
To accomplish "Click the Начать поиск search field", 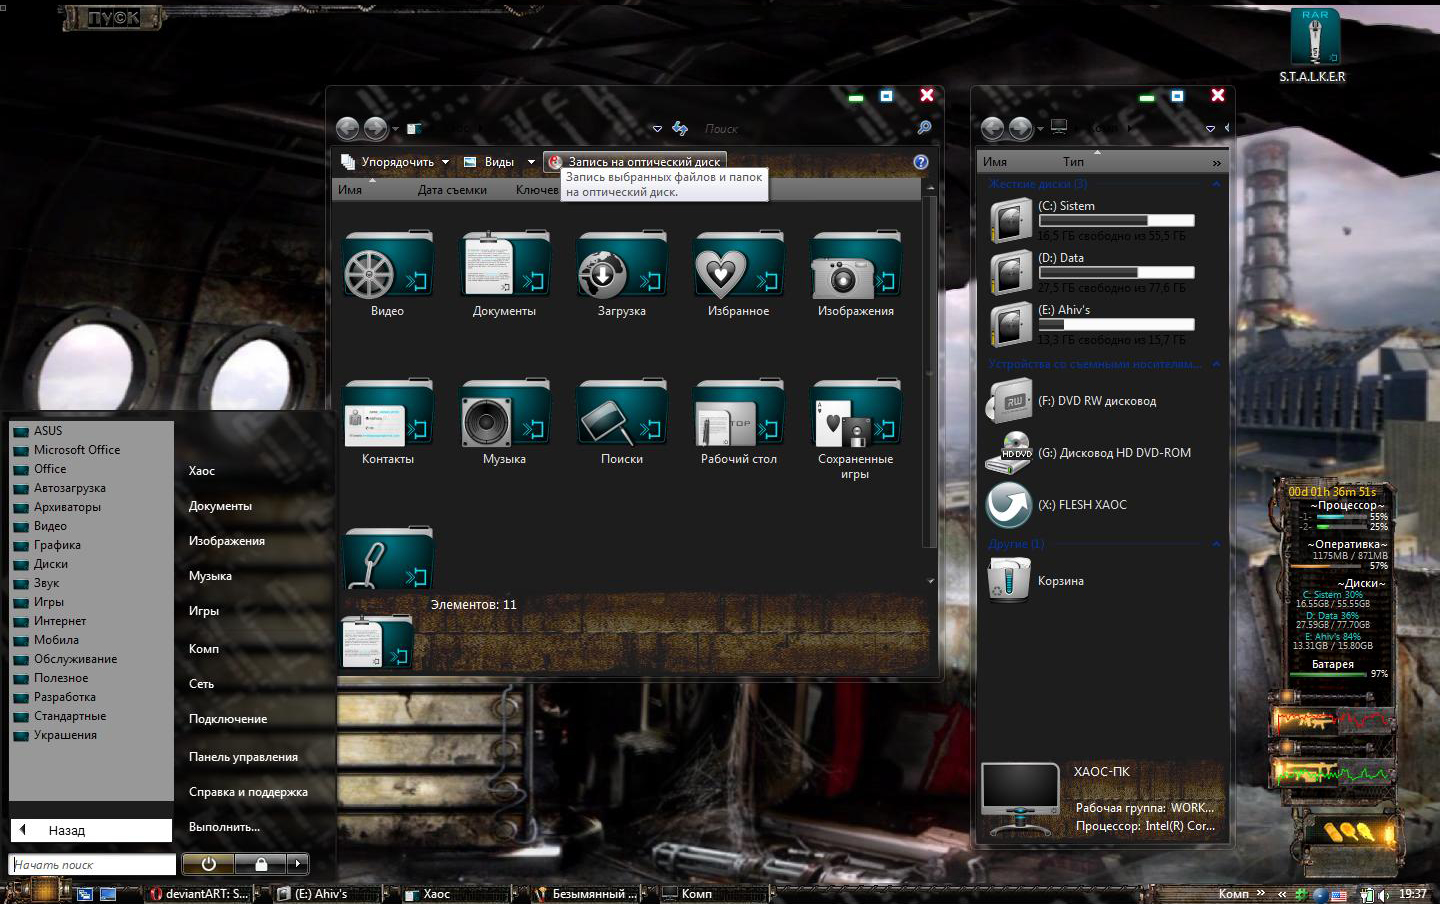I will (92, 865).
